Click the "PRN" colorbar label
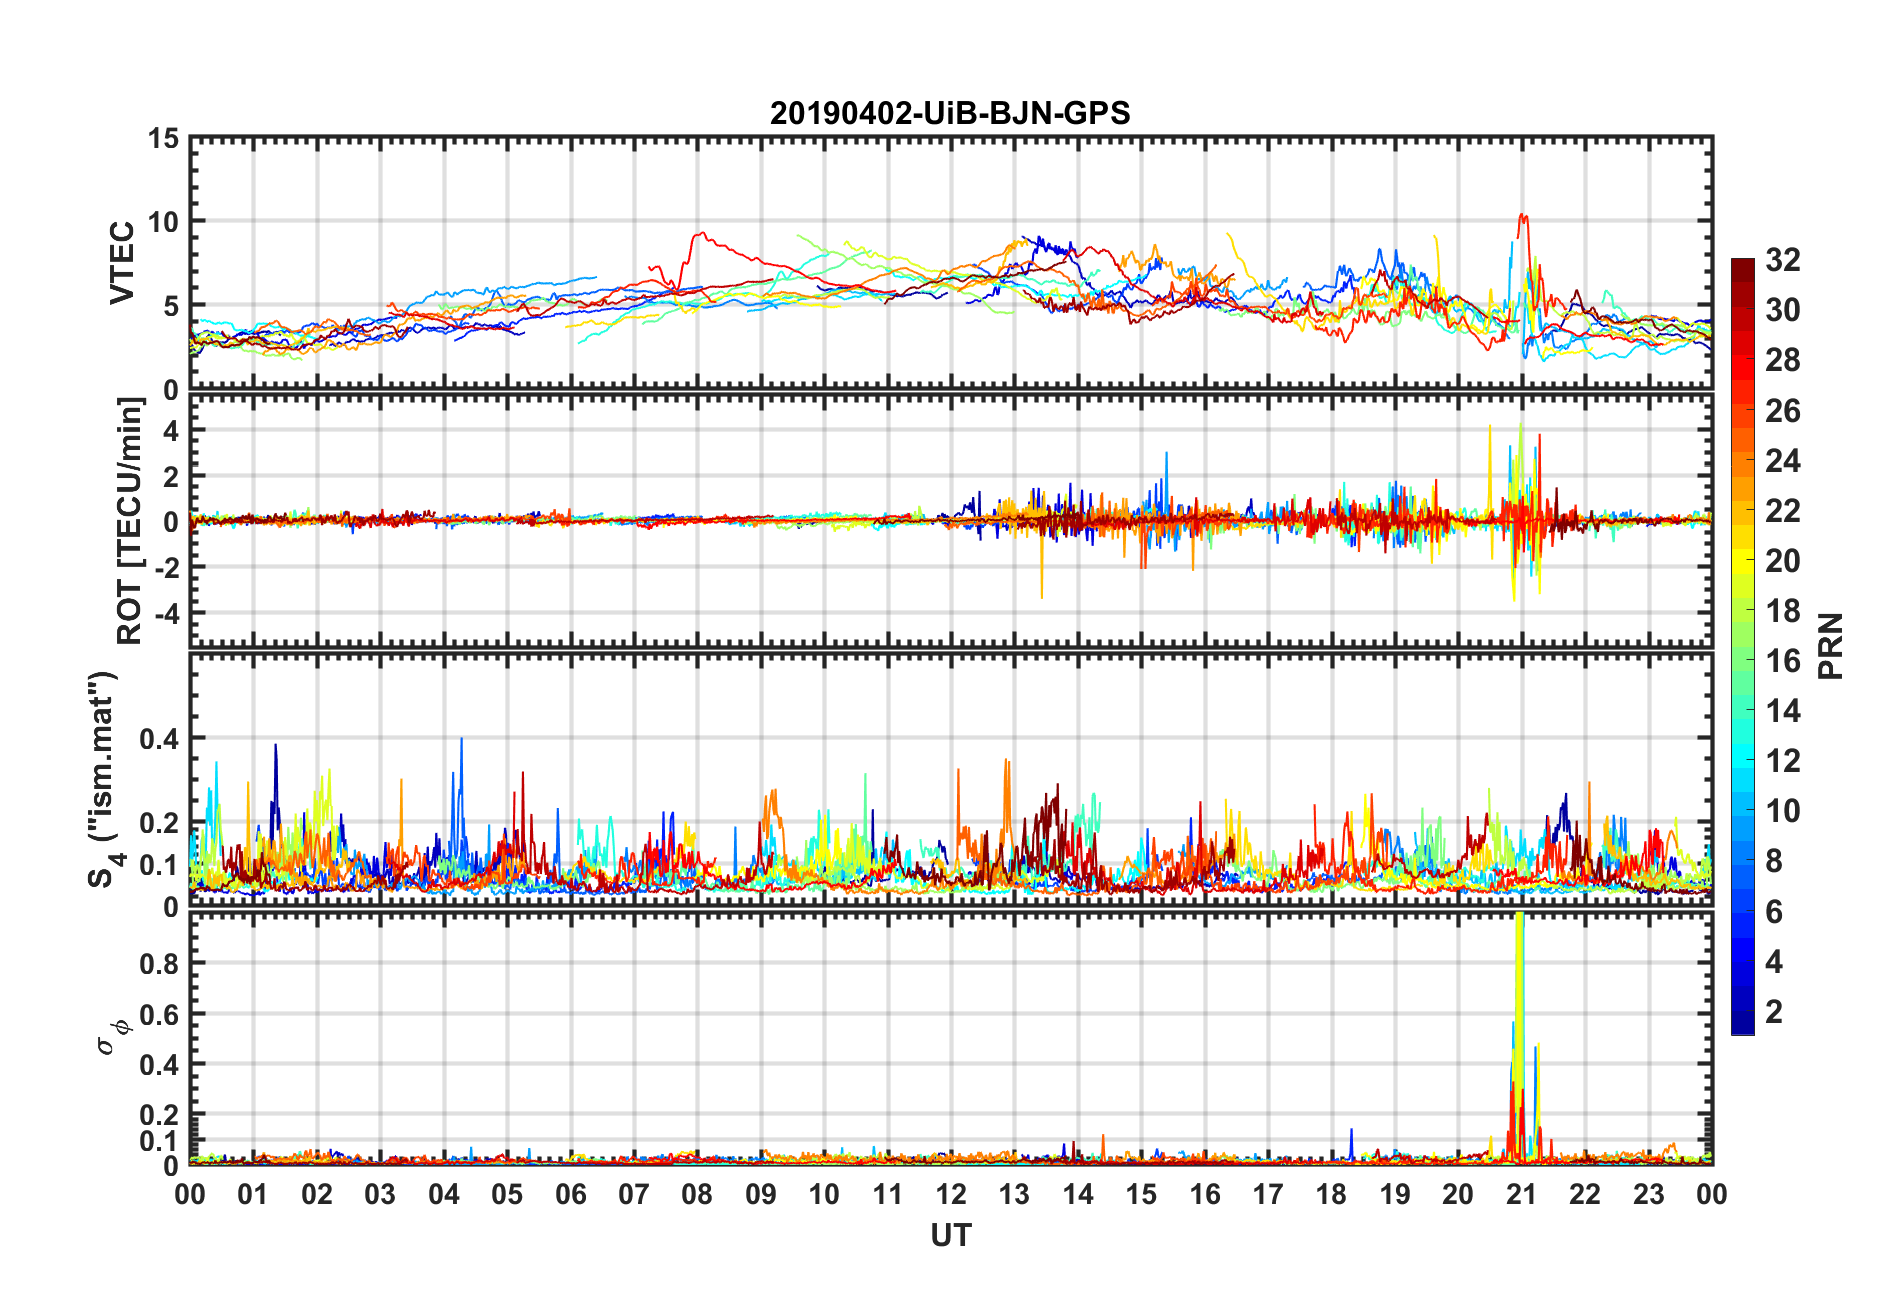 click(x=1831, y=646)
